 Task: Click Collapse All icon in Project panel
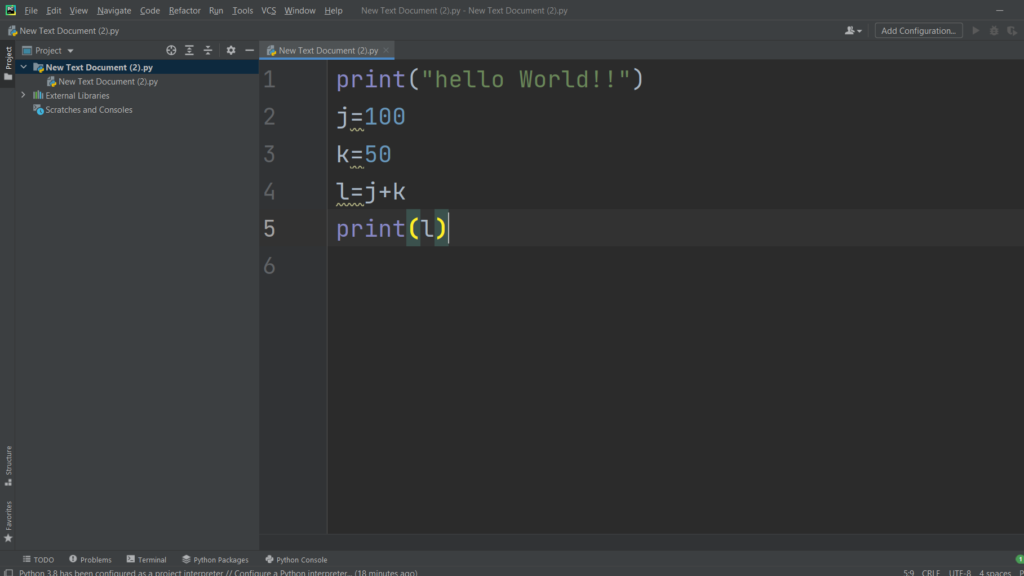pos(208,50)
